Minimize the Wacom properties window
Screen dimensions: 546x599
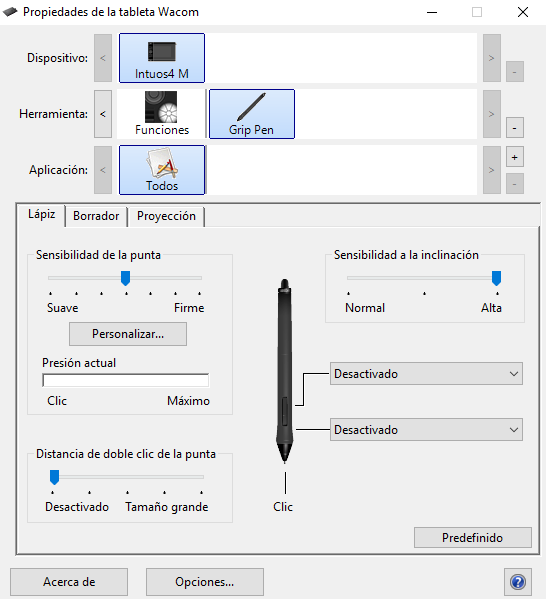point(432,12)
